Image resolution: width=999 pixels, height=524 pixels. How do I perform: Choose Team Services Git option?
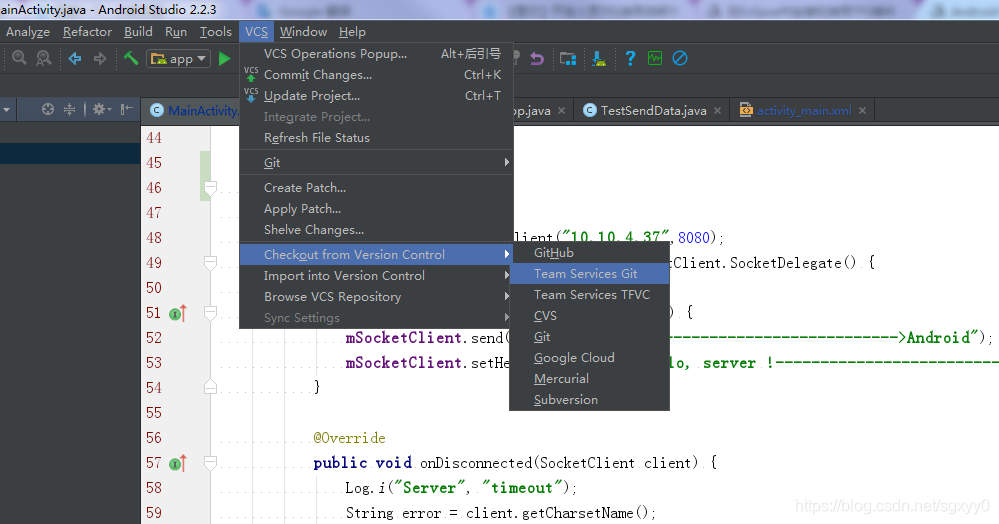[x=589, y=273]
